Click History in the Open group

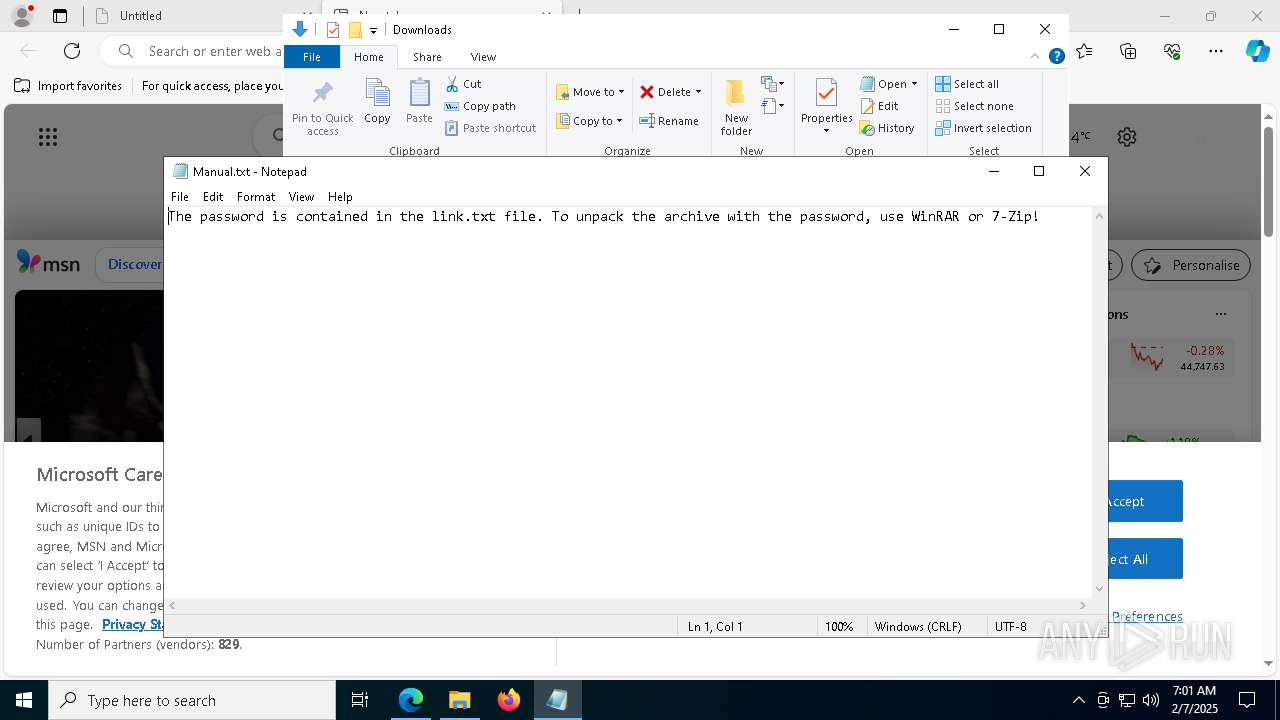(x=887, y=128)
